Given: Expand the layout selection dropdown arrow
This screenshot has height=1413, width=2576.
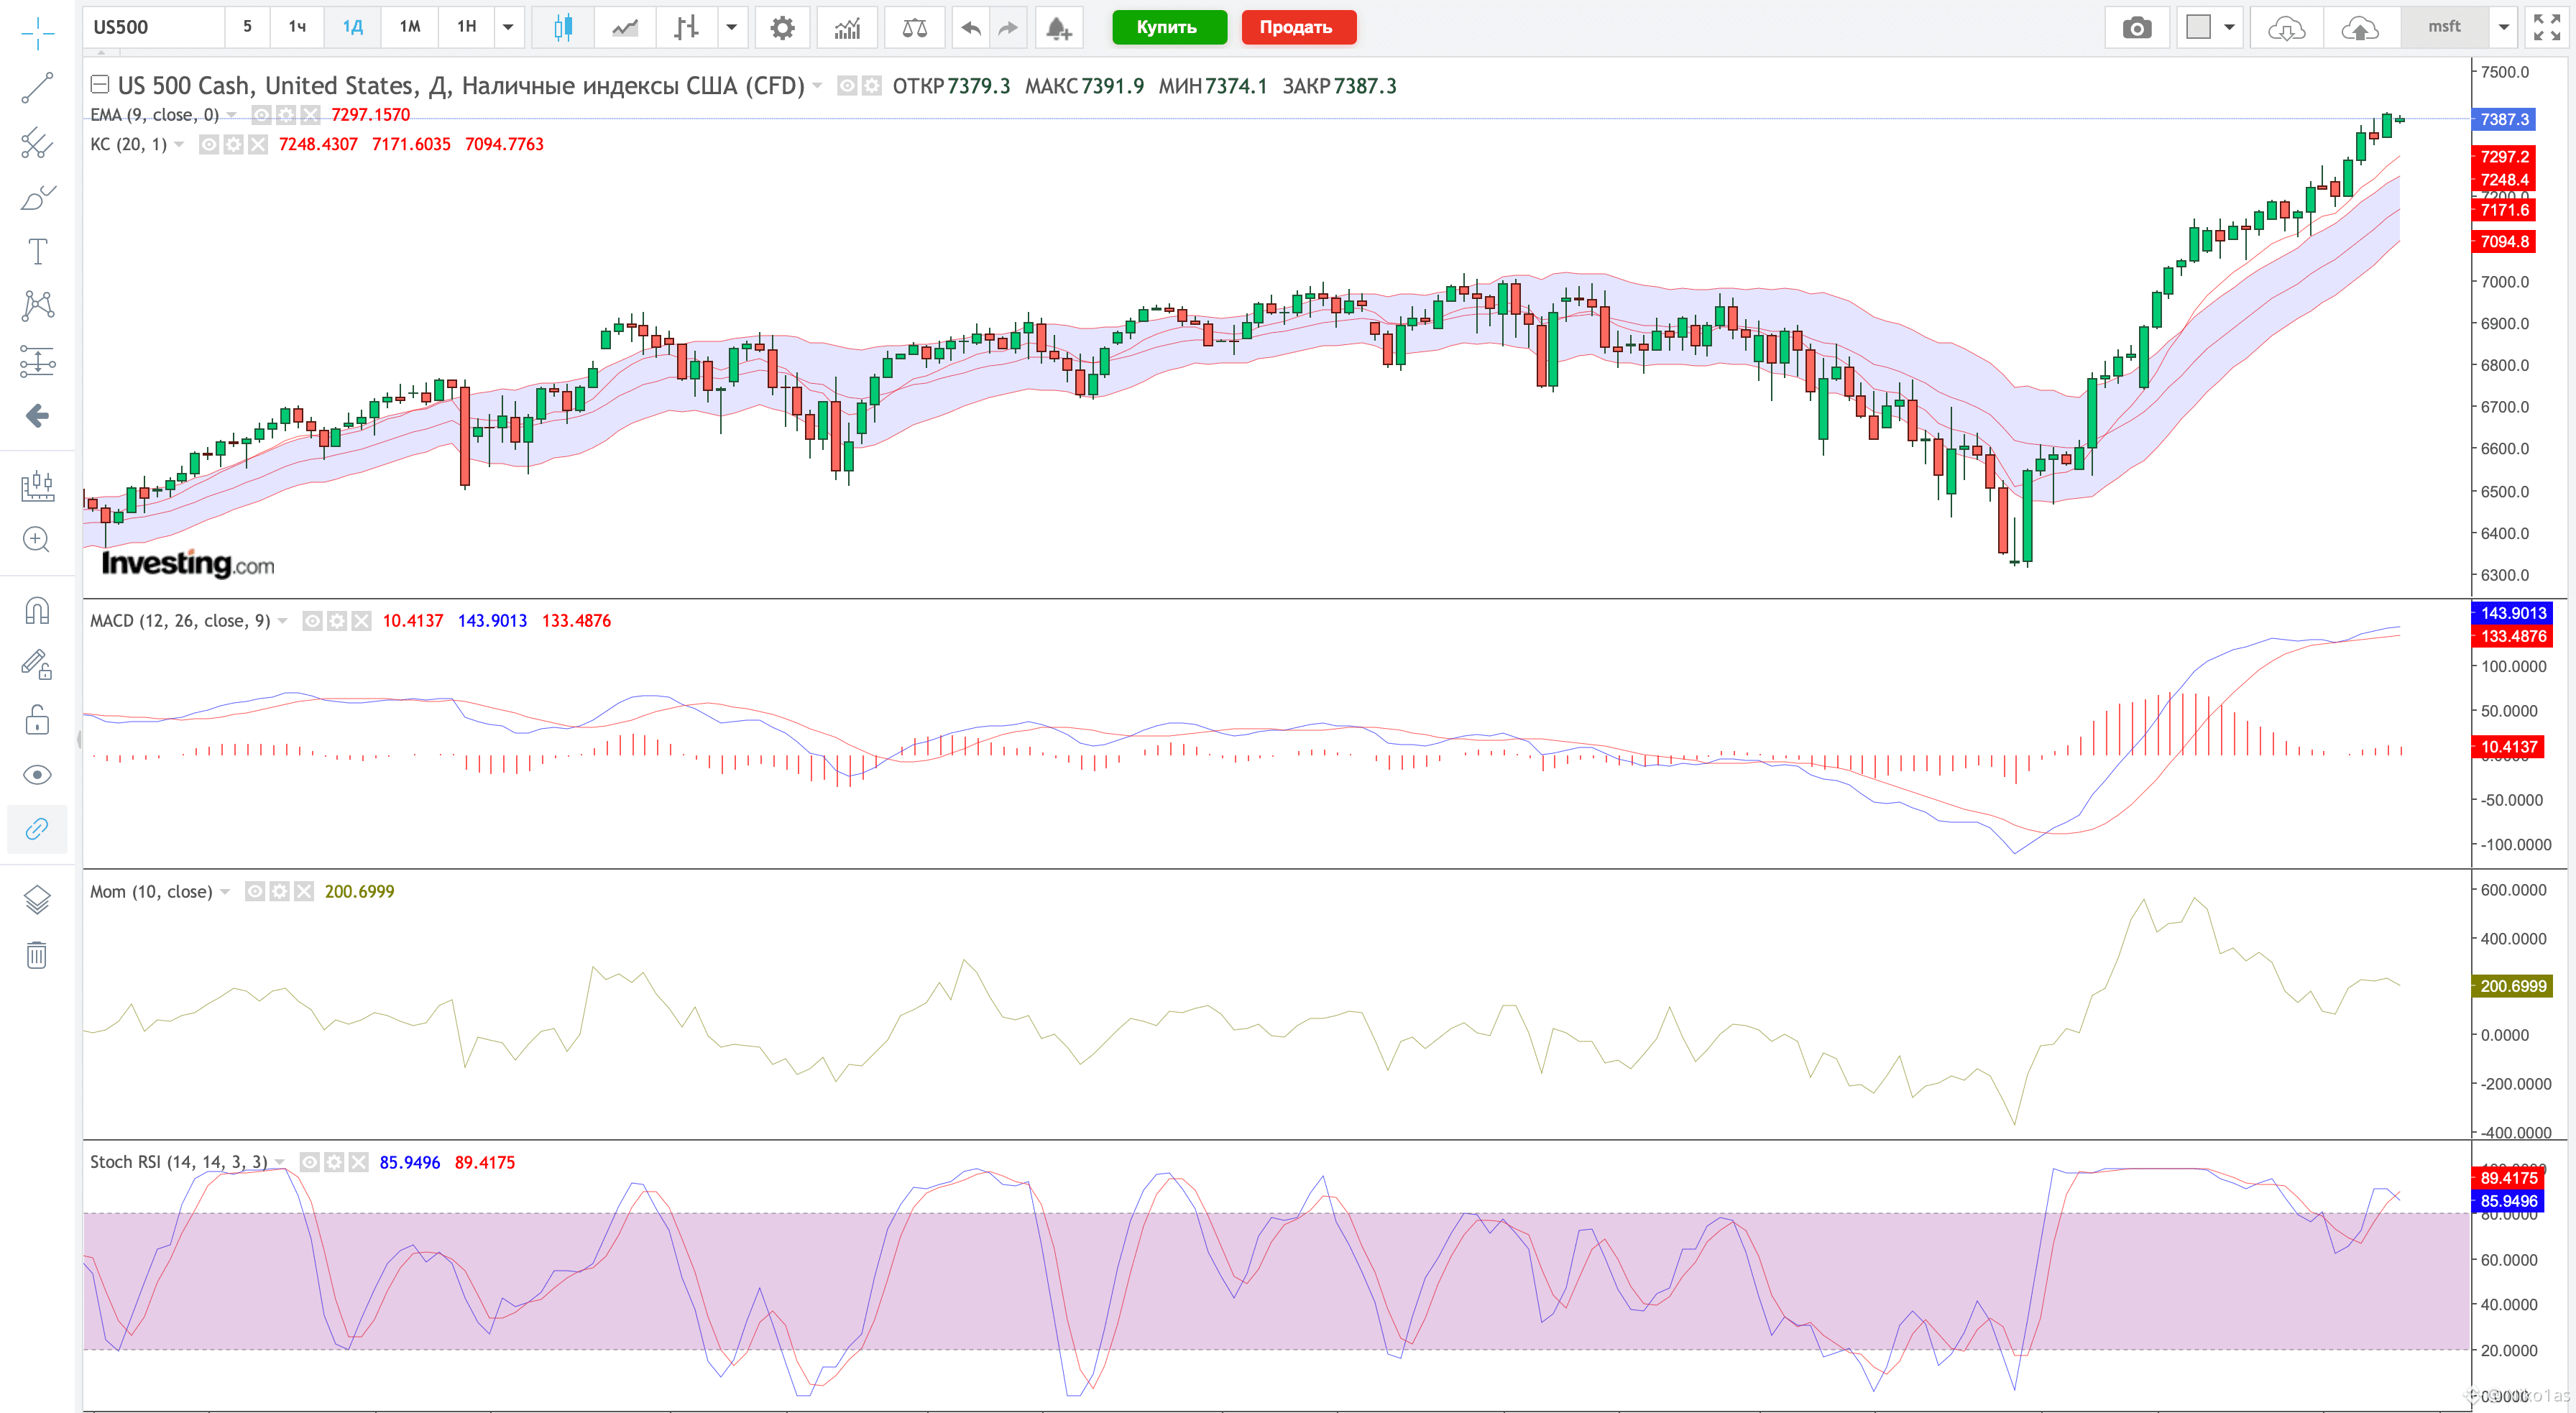Looking at the screenshot, I should [x=2229, y=27].
